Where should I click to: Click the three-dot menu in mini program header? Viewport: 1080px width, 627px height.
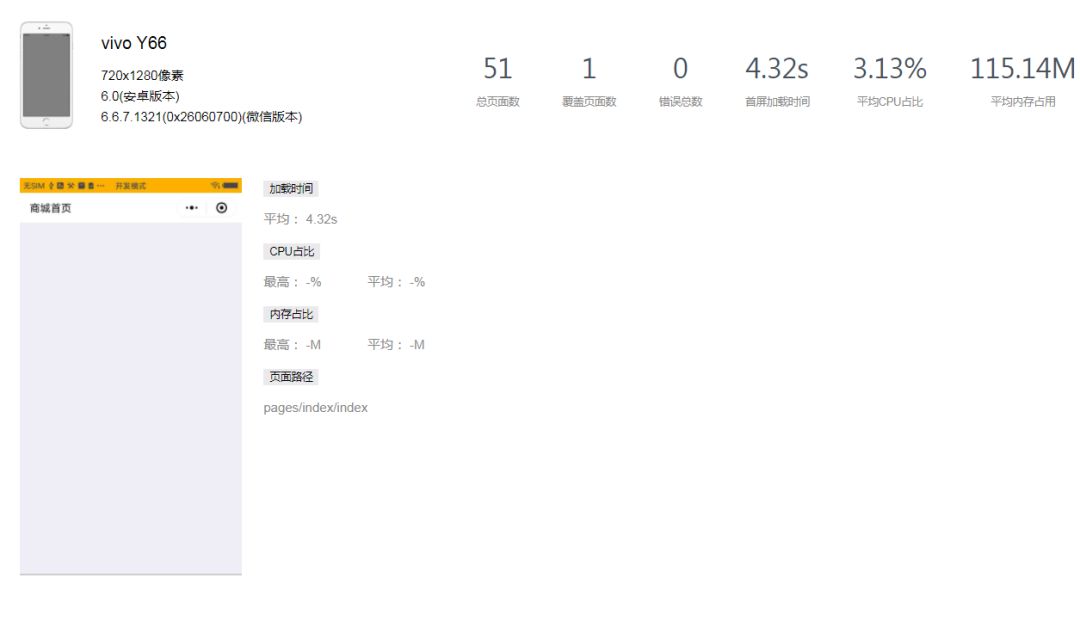coord(191,207)
